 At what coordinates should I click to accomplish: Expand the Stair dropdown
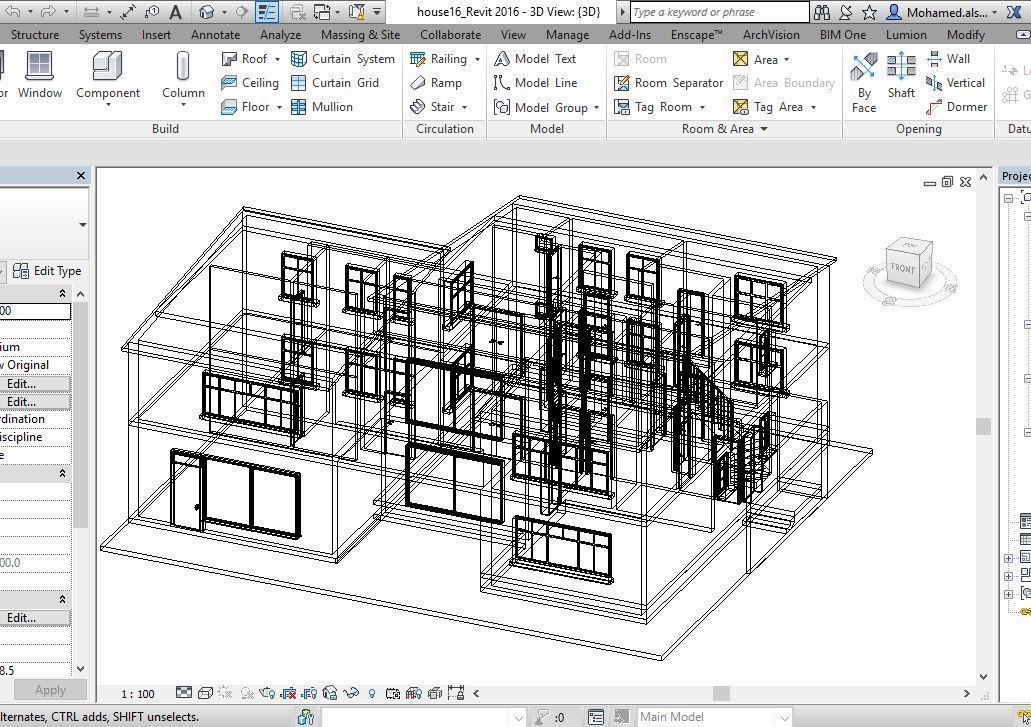[x=464, y=106]
